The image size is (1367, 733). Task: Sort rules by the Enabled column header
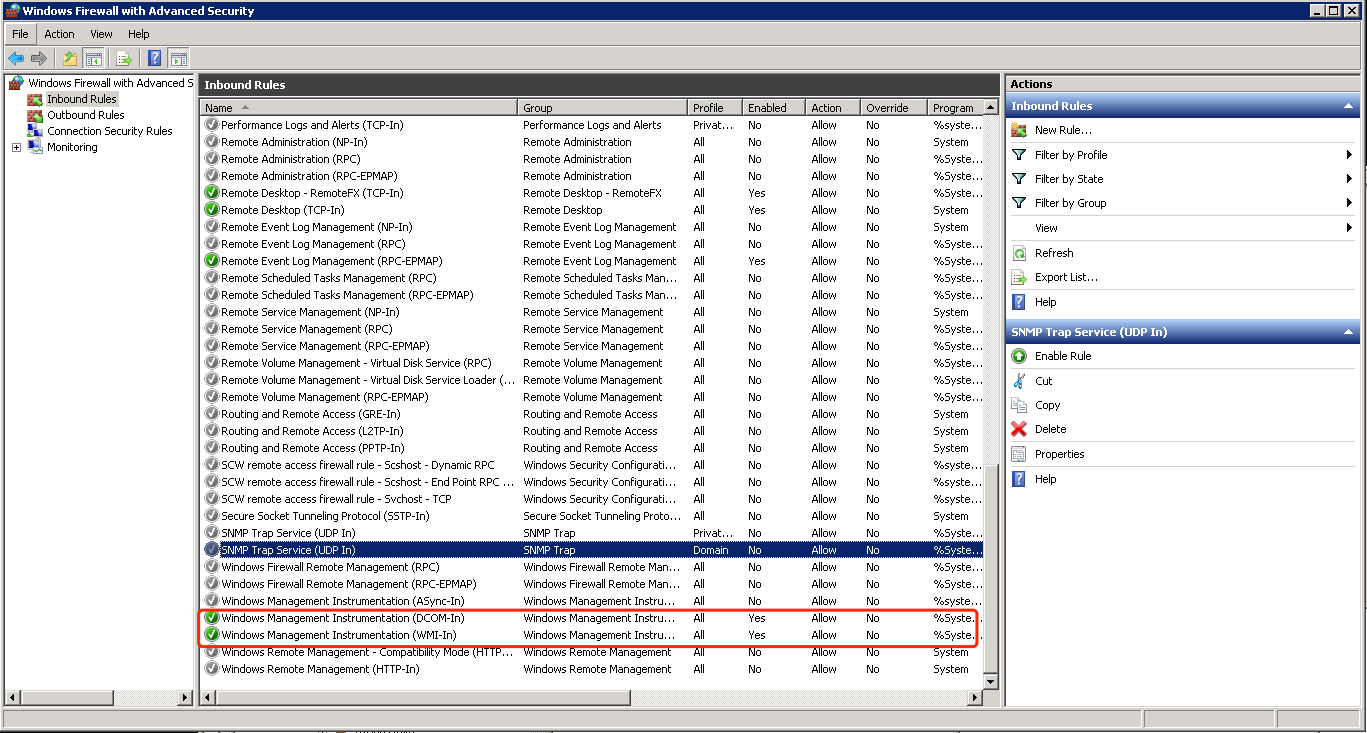(x=766, y=108)
